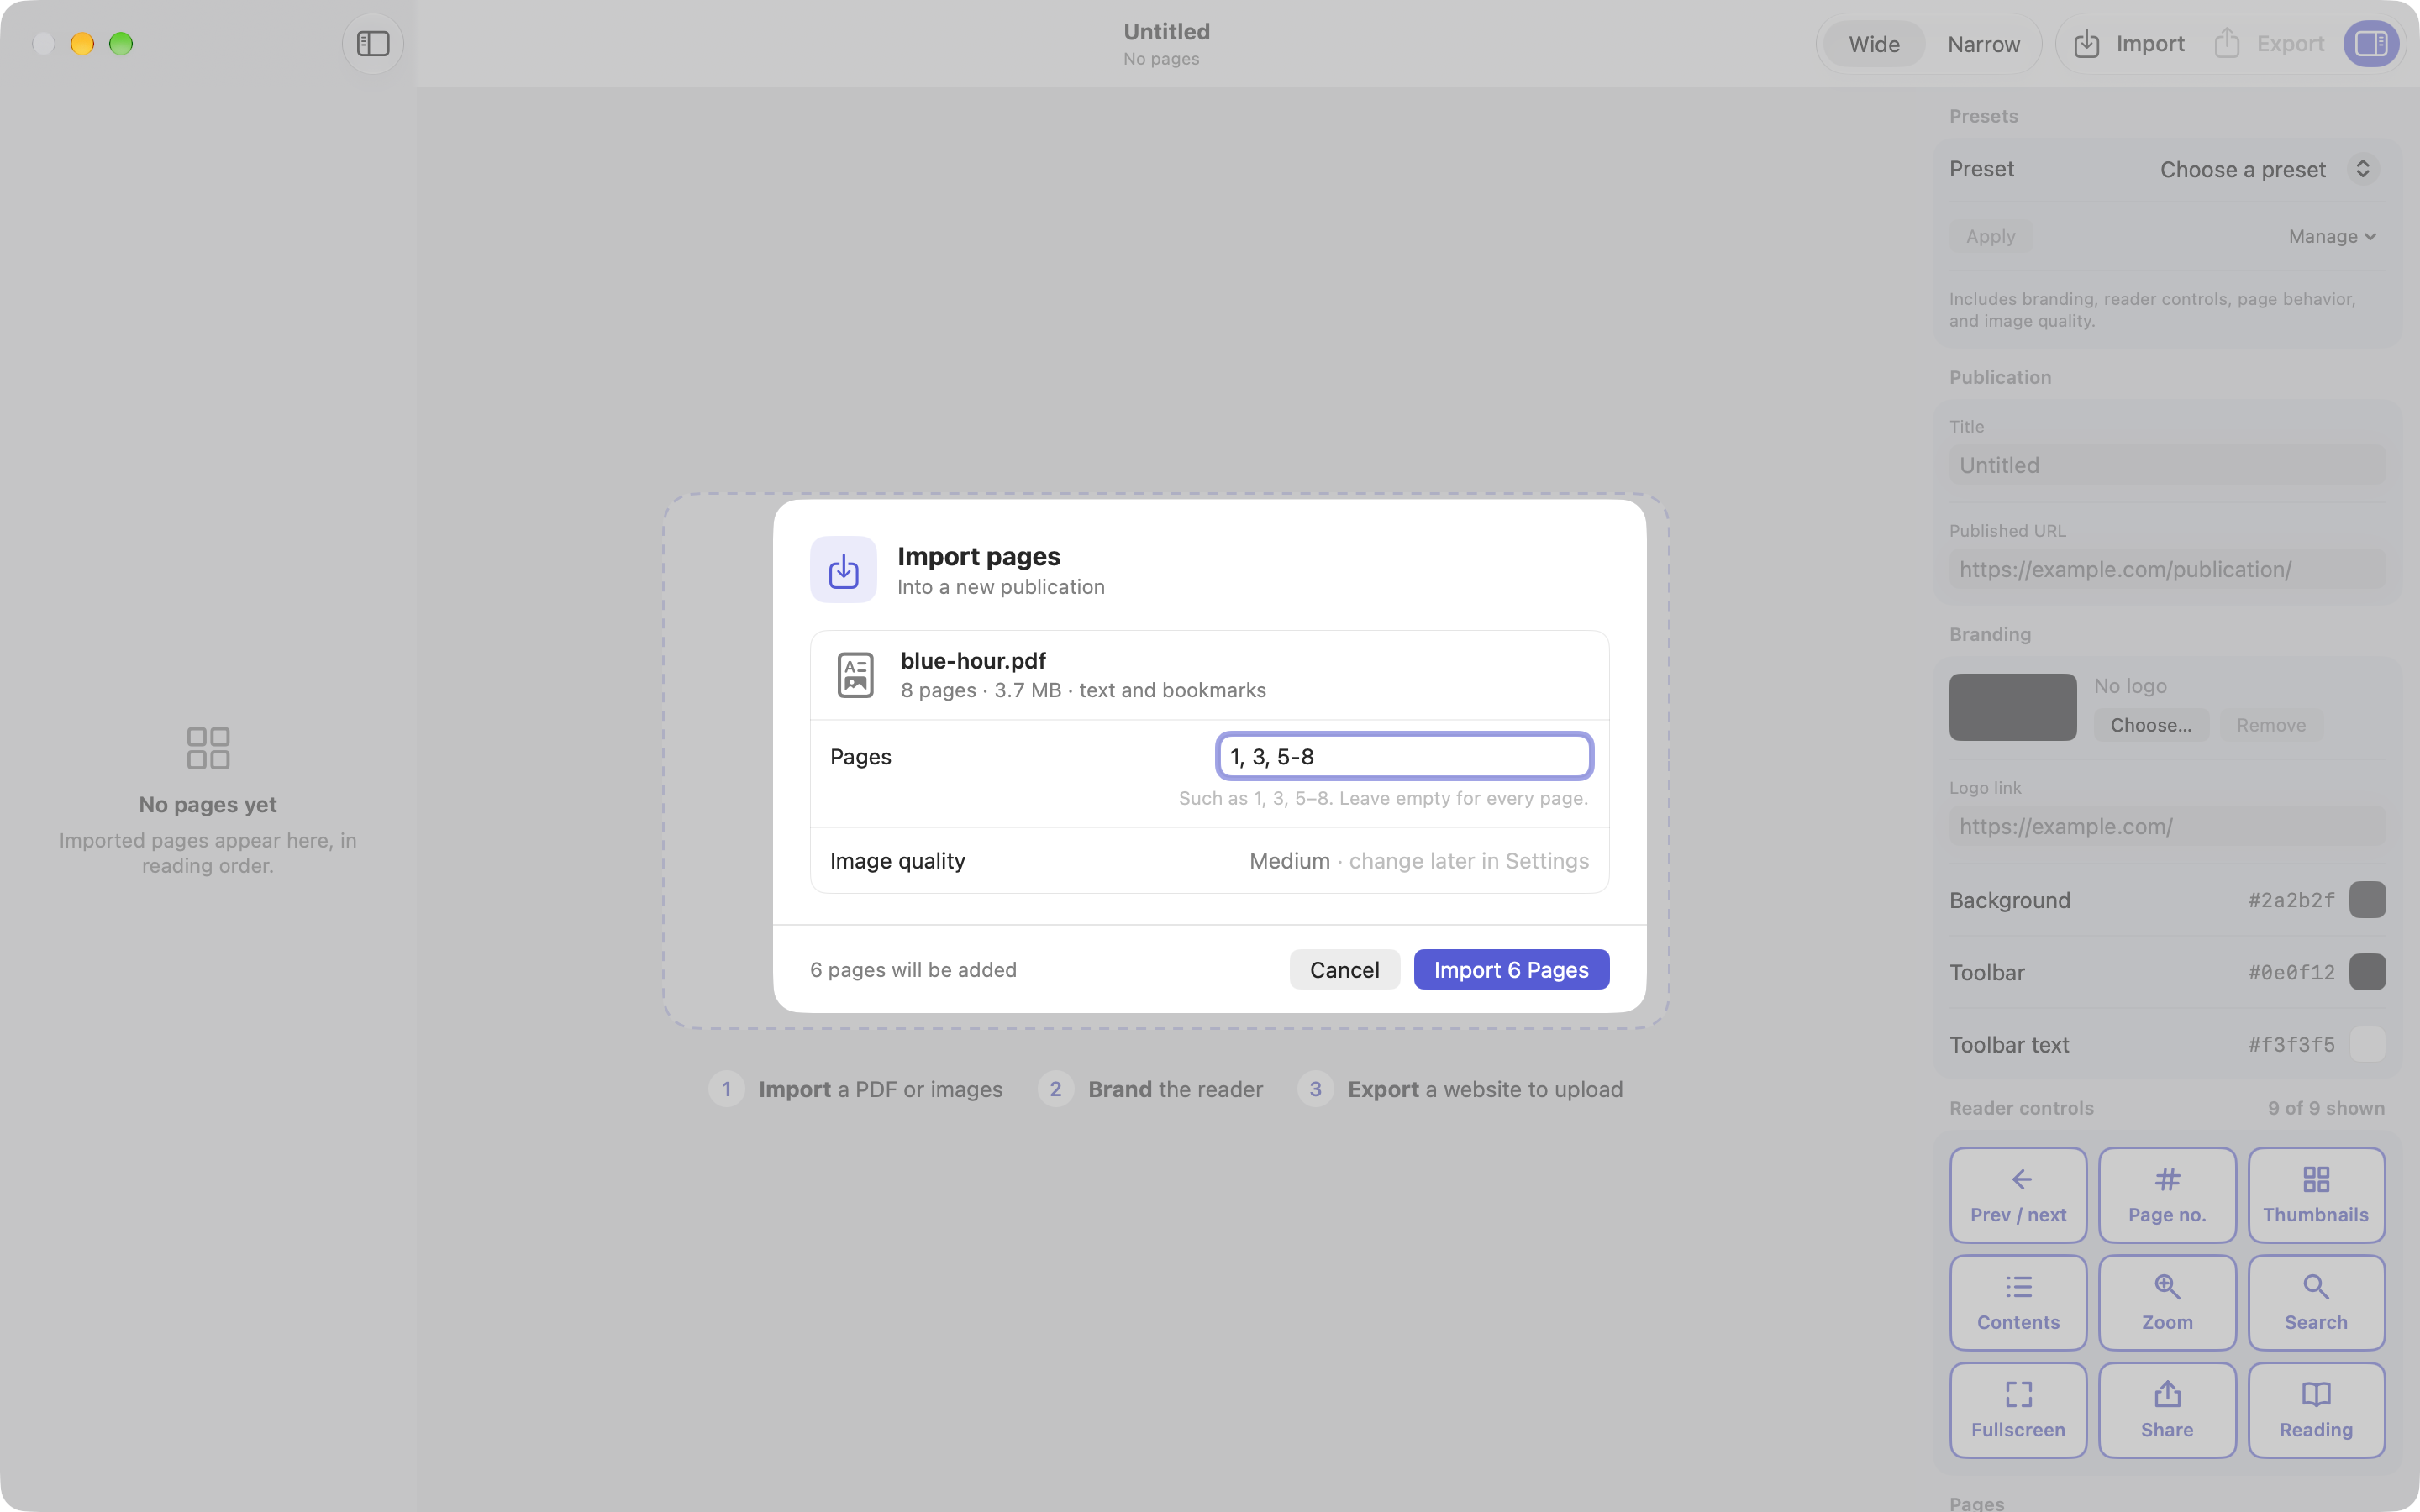The width and height of the screenshot is (2420, 1512).
Task: Click the Apply preset button
Action: pos(1990,236)
